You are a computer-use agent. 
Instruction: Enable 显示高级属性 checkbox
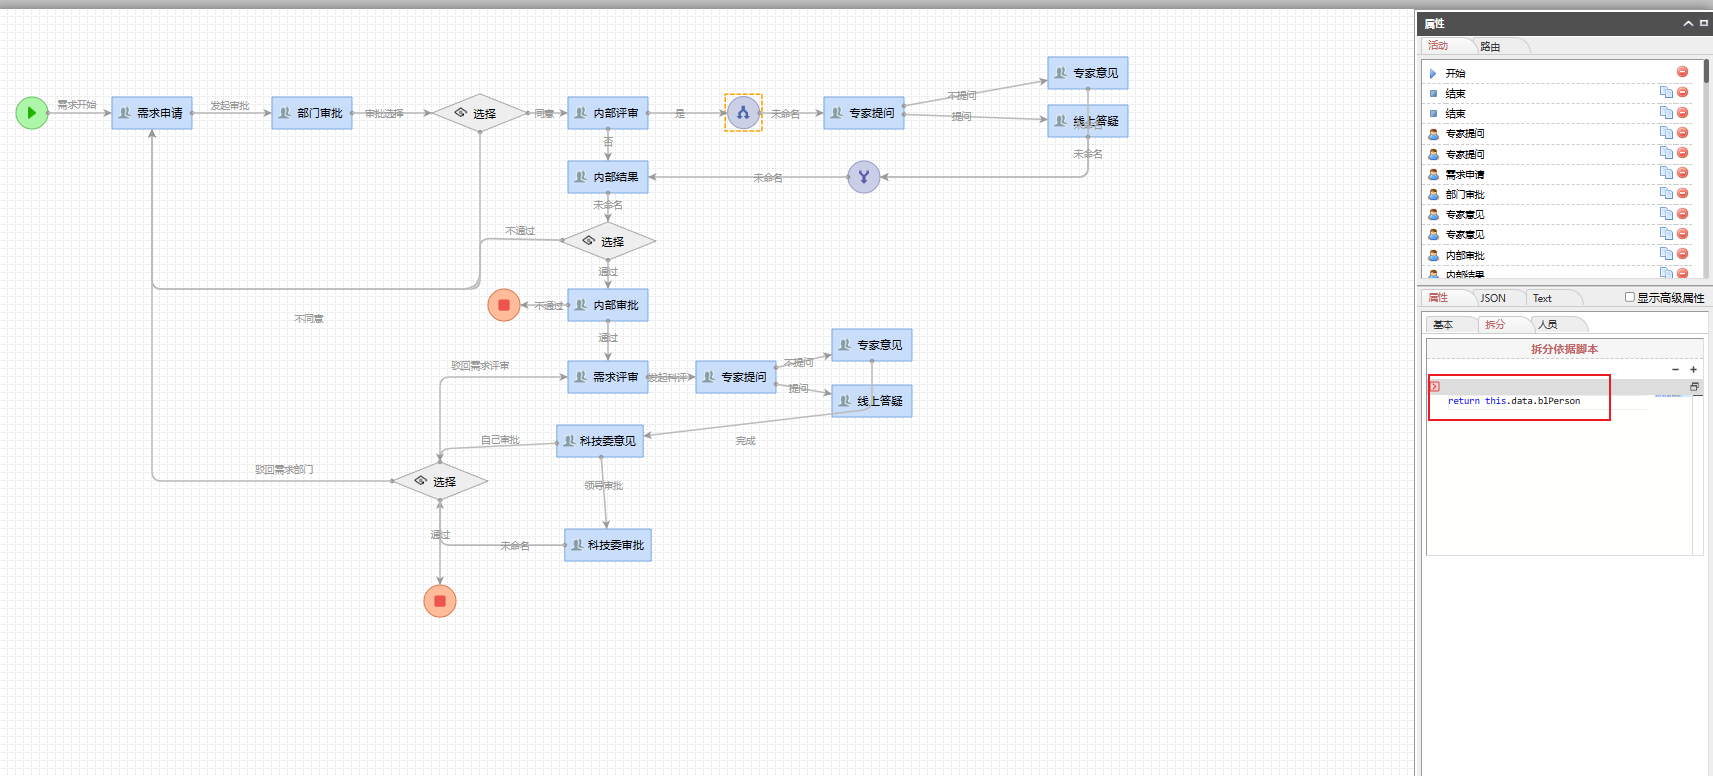(1630, 297)
